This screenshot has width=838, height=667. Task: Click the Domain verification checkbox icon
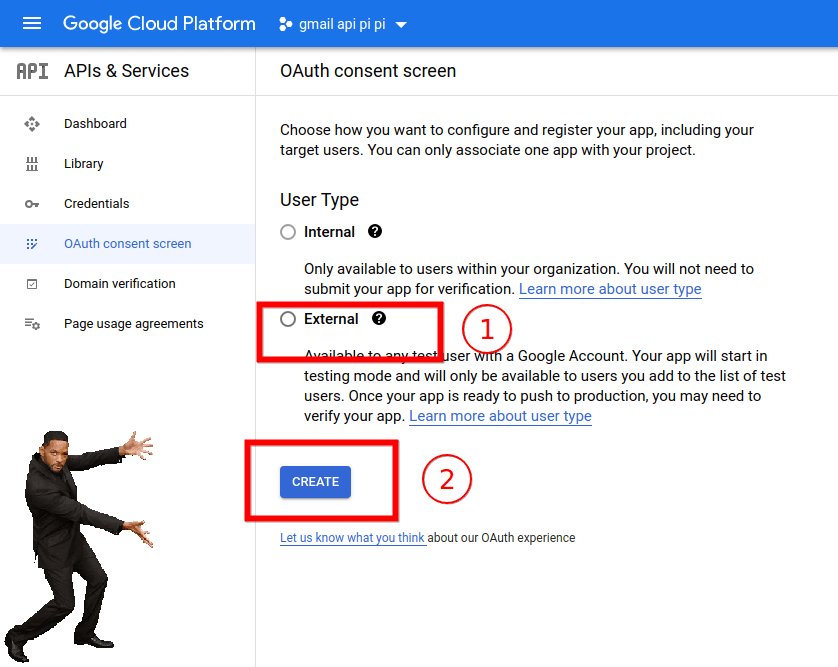click(32, 284)
